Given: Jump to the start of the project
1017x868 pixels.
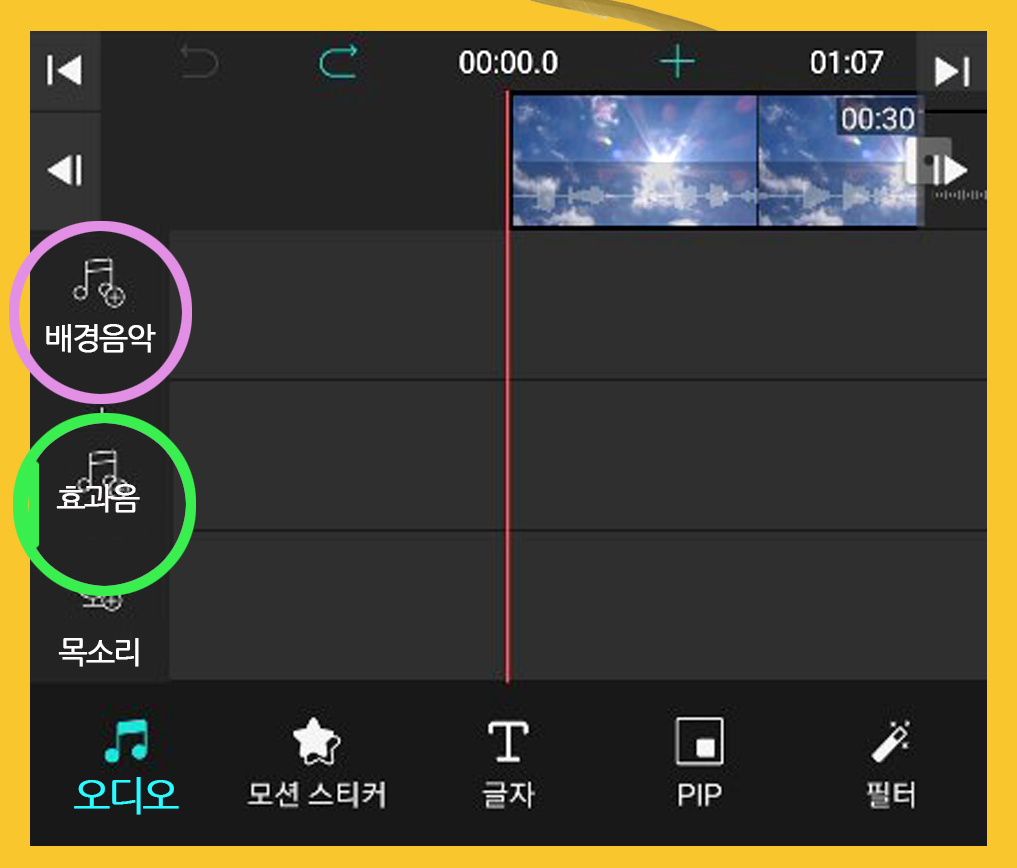Looking at the screenshot, I should click(x=64, y=70).
